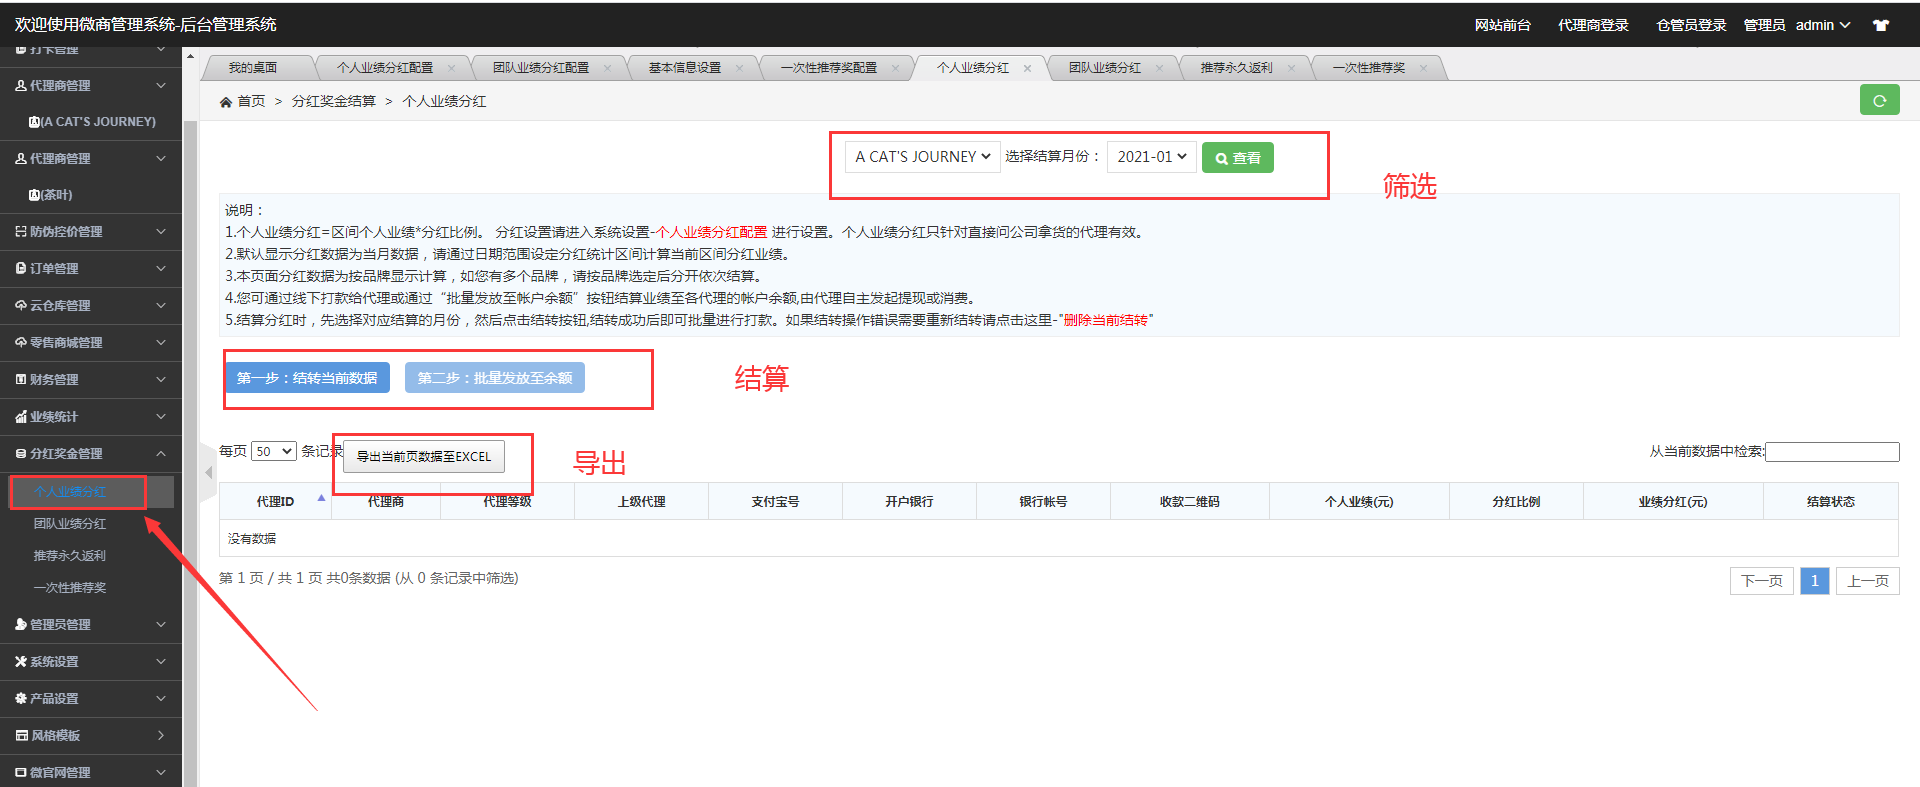This screenshot has height=787, width=1920.
Task: Switch to the 我的桌面 tab
Action: point(253,68)
